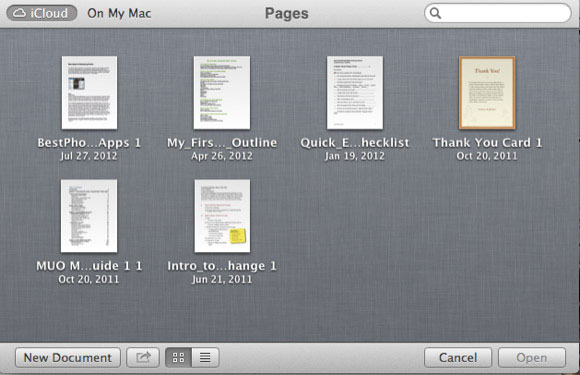Switch to the iCloud tab
This screenshot has height=375, width=580.
click(41, 13)
